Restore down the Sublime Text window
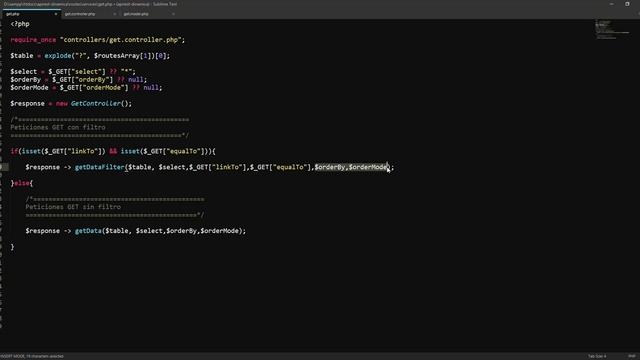Image resolution: width=640 pixels, height=360 pixels. pyautogui.click(x=627, y=4)
